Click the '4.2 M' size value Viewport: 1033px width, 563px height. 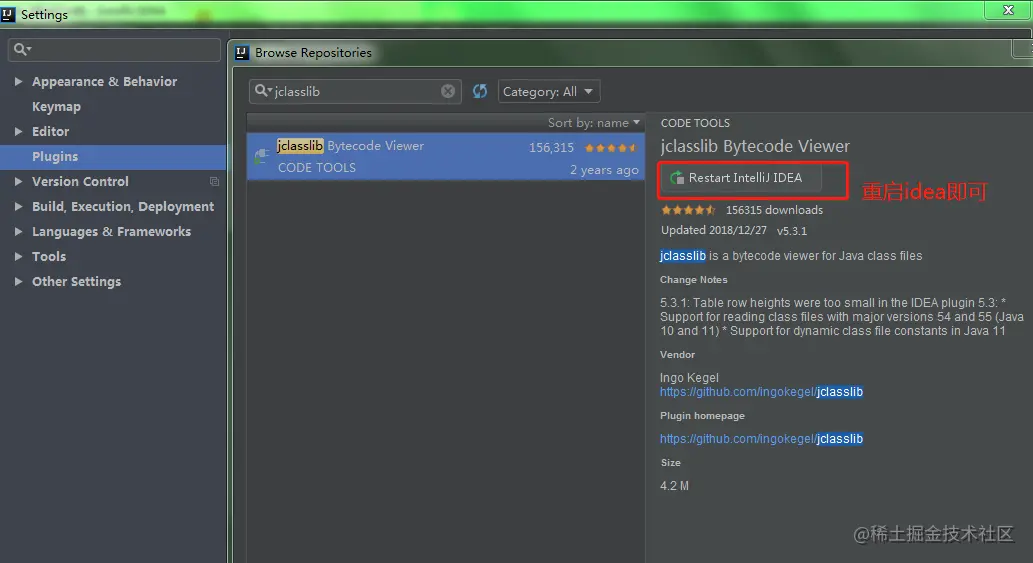(675, 486)
